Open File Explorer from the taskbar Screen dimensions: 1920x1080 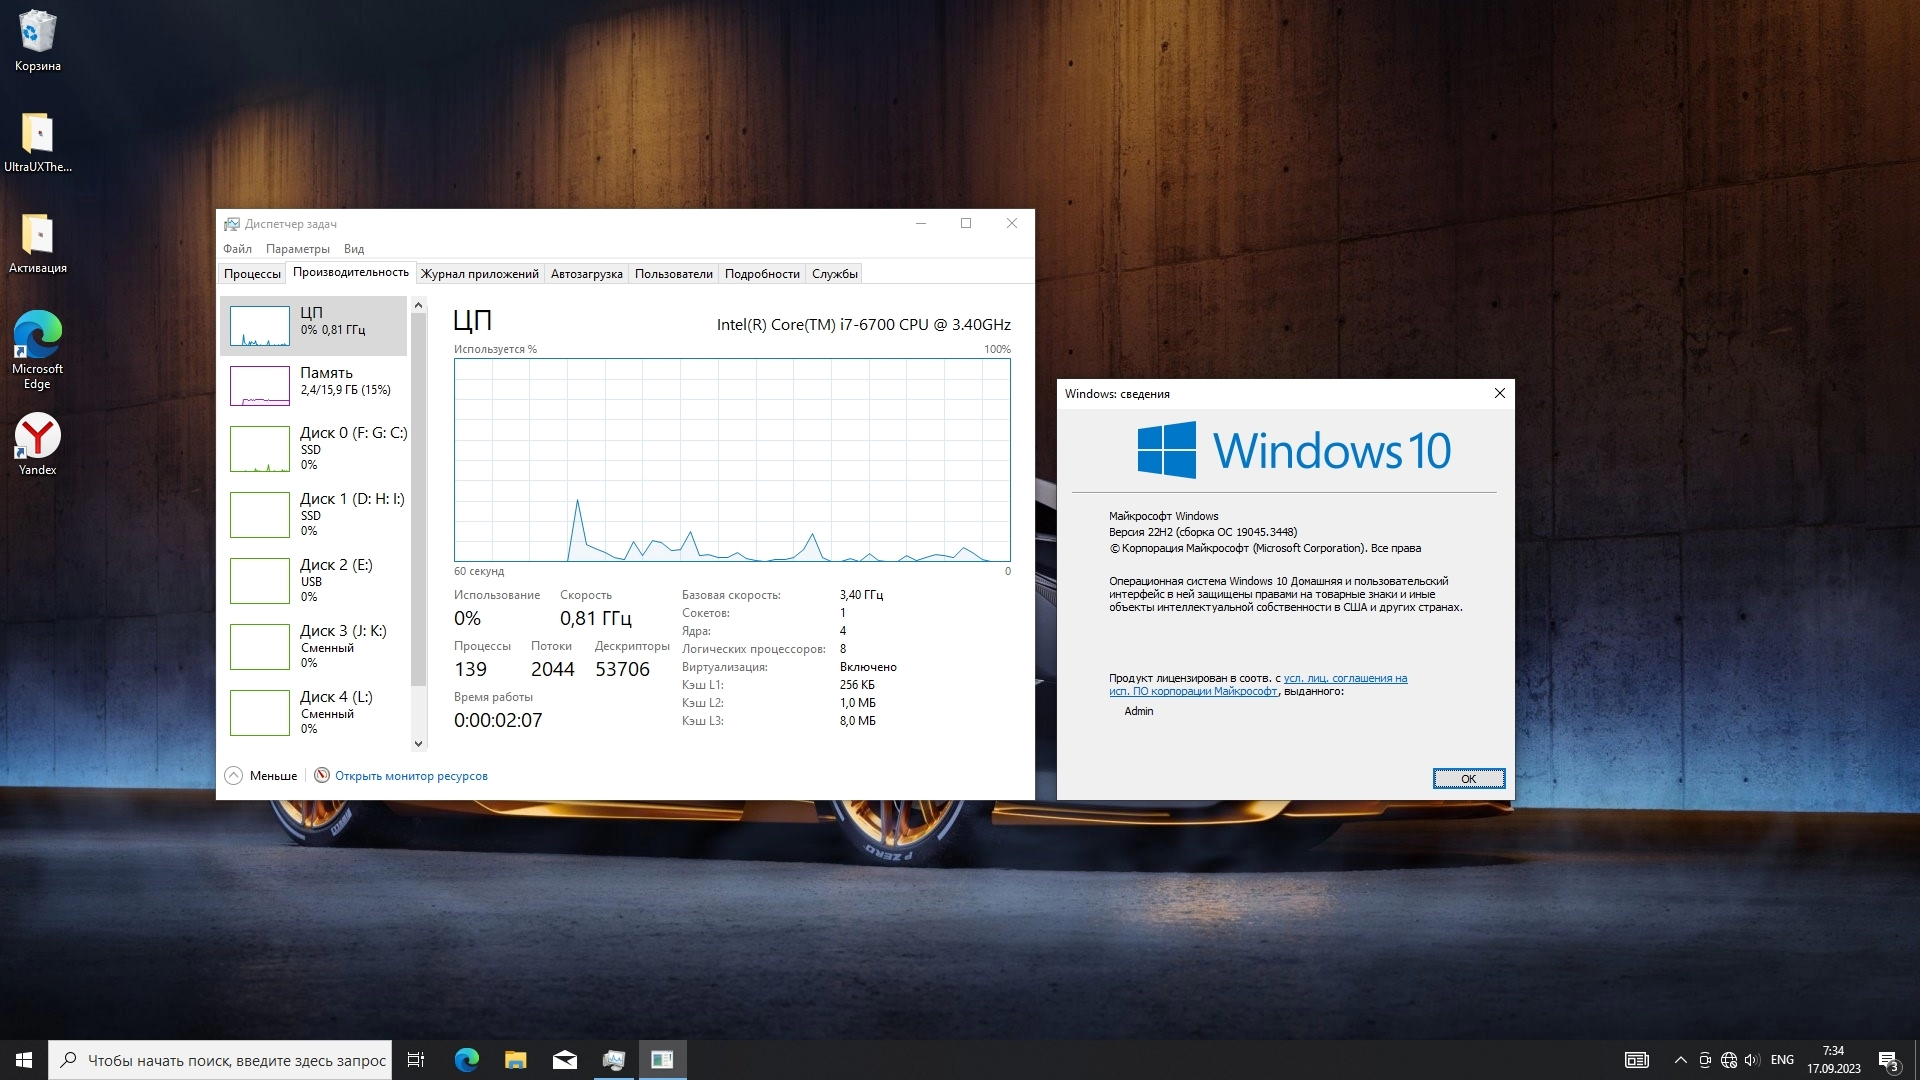click(x=515, y=1060)
